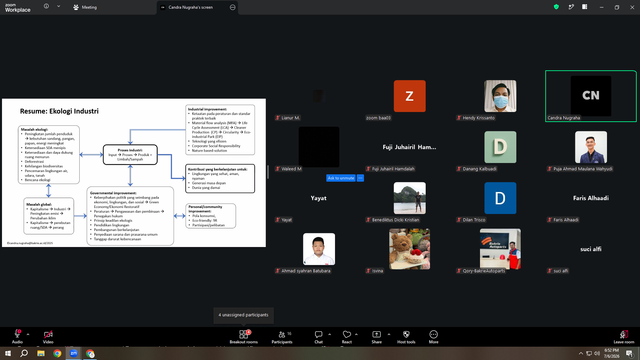Select Qory-BakrieAutoparts photo tile
The height and width of the screenshot is (360, 640).
pyautogui.click(x=500, y=249)
